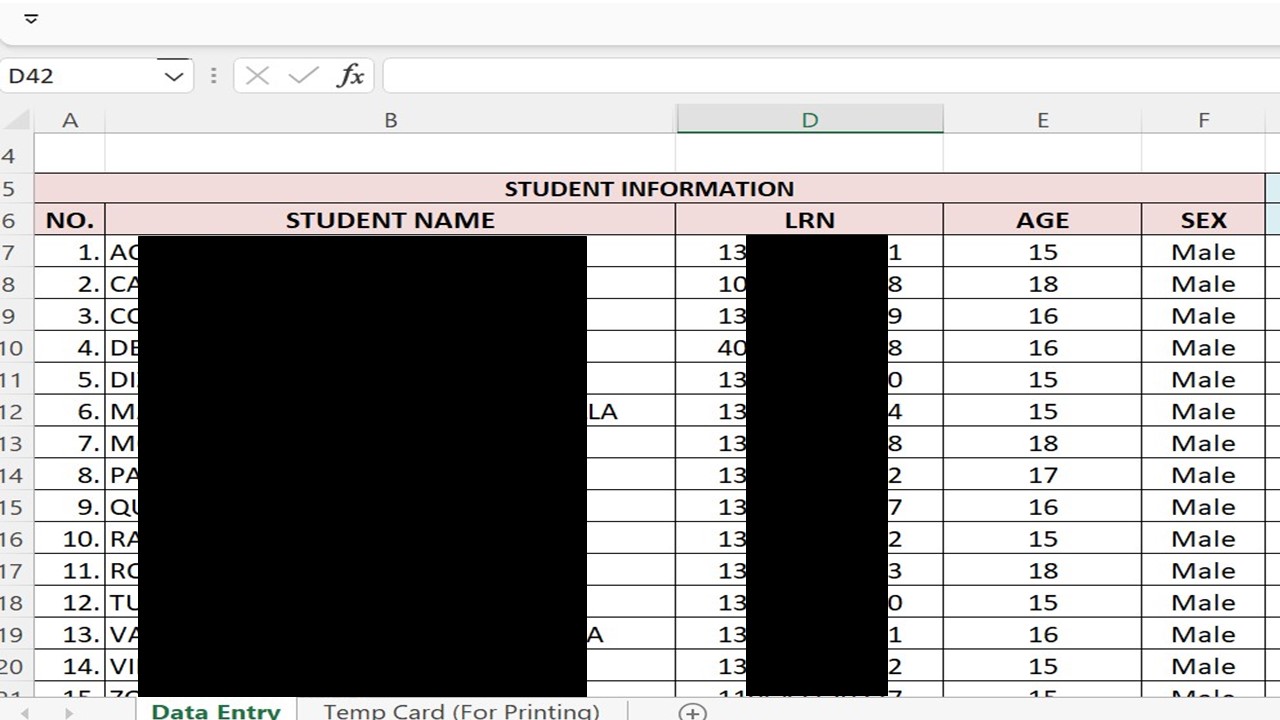Add a new sheet with plus button
The height and width of the screenshot is (720, 1280).
[692, 712]
